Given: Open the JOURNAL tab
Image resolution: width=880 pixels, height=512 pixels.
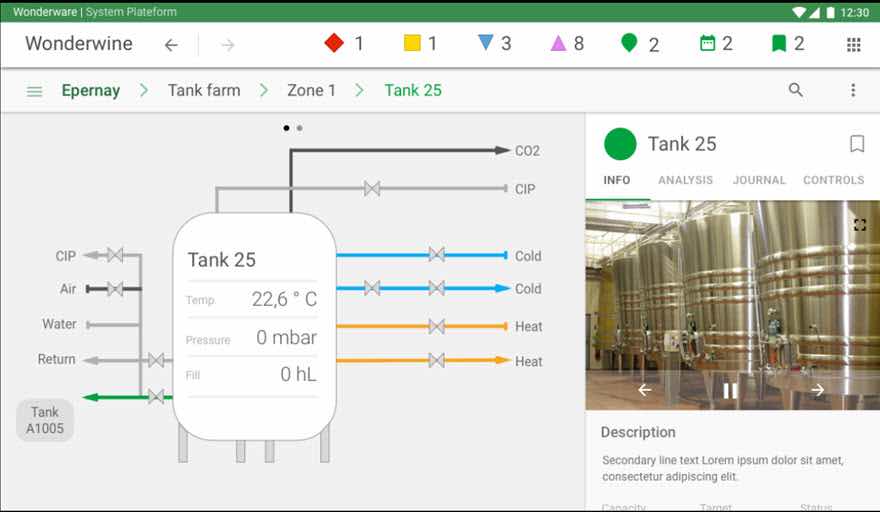Looking at the screenshot, I should 759,180.
